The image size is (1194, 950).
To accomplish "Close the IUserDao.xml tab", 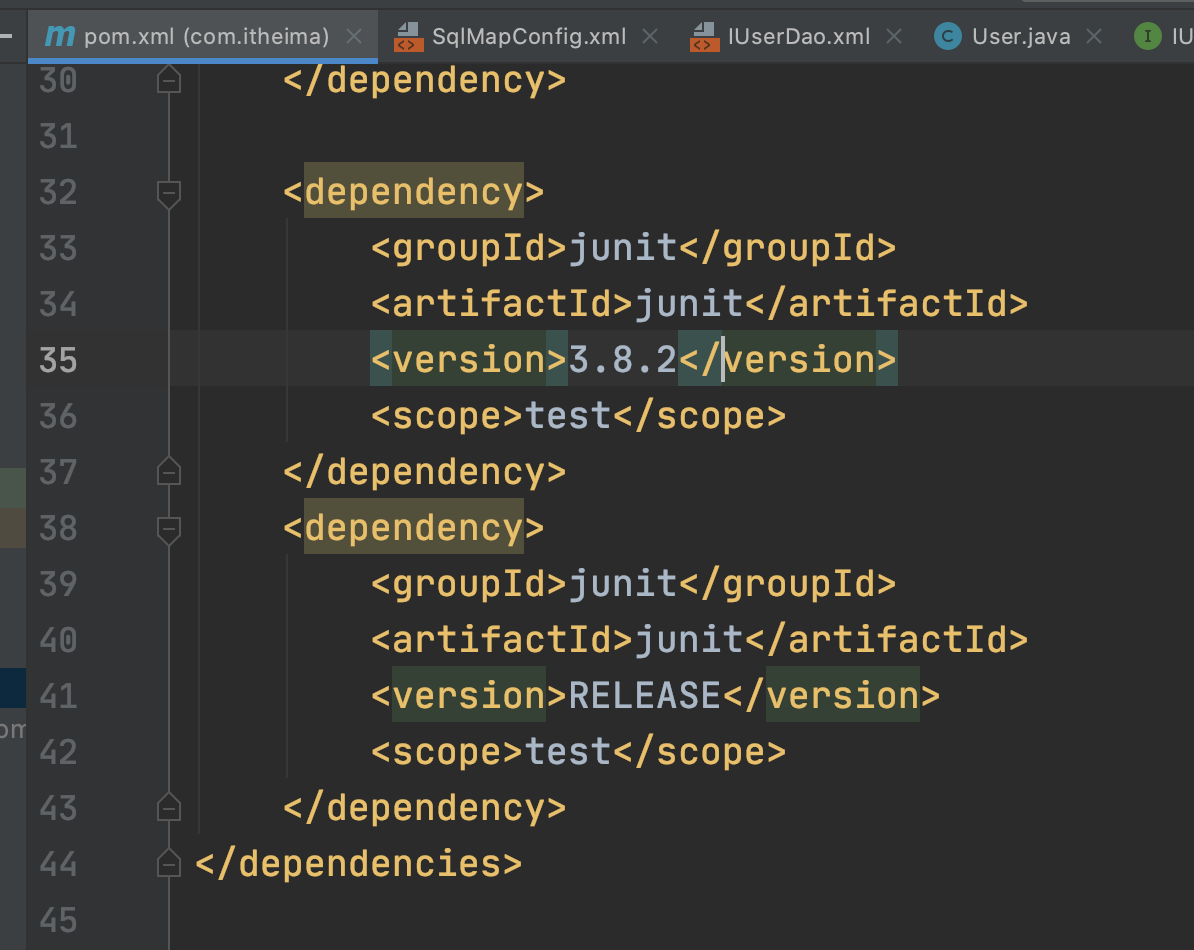I will (x=894, y=36).
